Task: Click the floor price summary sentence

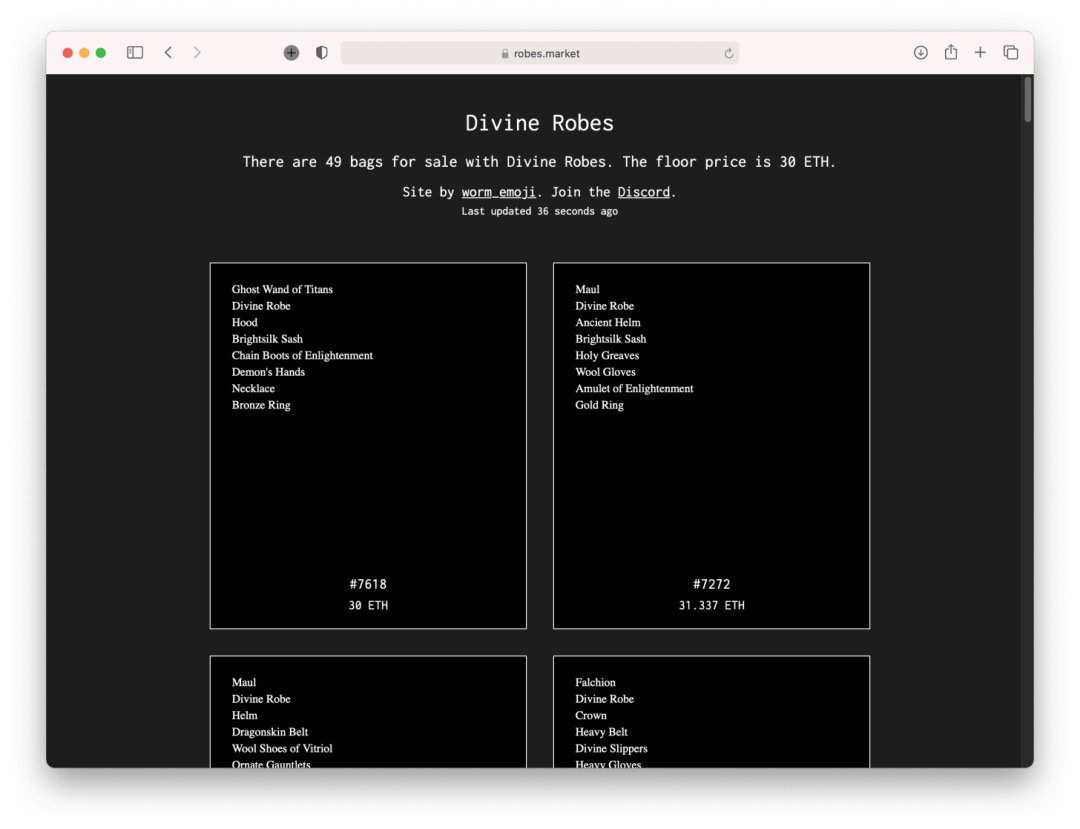Action: (539, 162)
